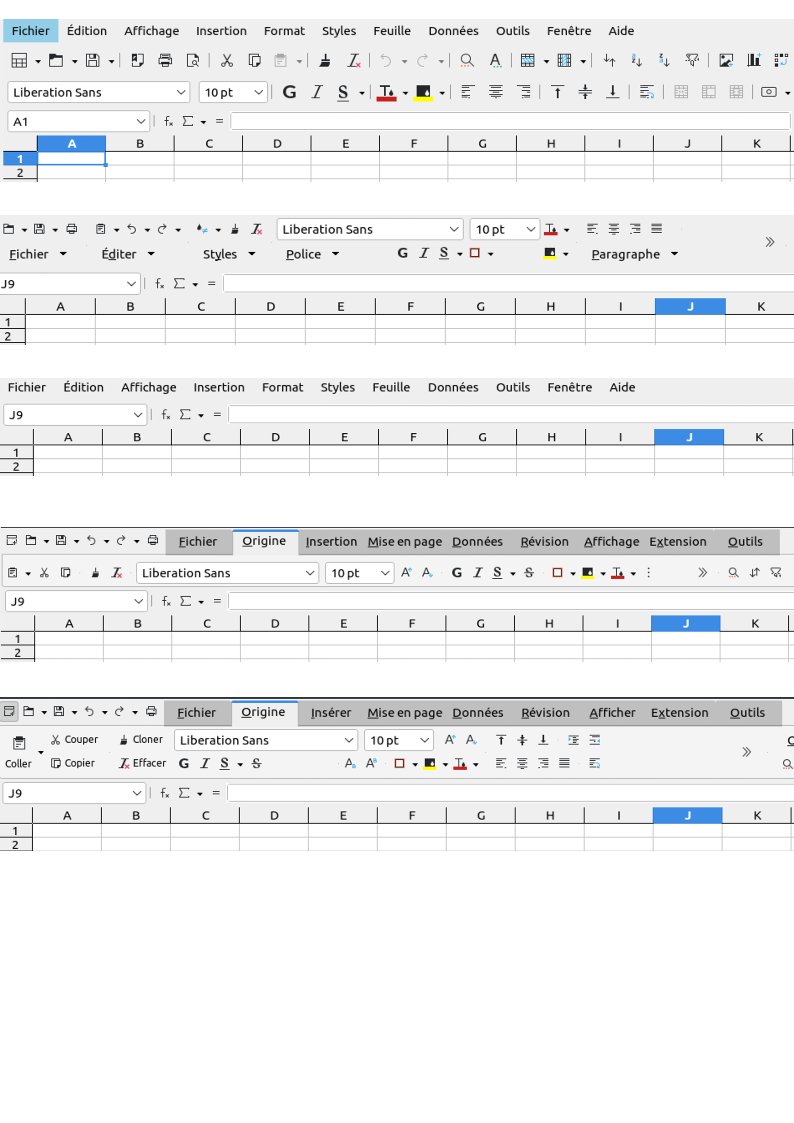The height and width of the screenshot is (1123, 794).
Task: Apply background color swatch left of Paragraphe menu
Action: point(549,254)
